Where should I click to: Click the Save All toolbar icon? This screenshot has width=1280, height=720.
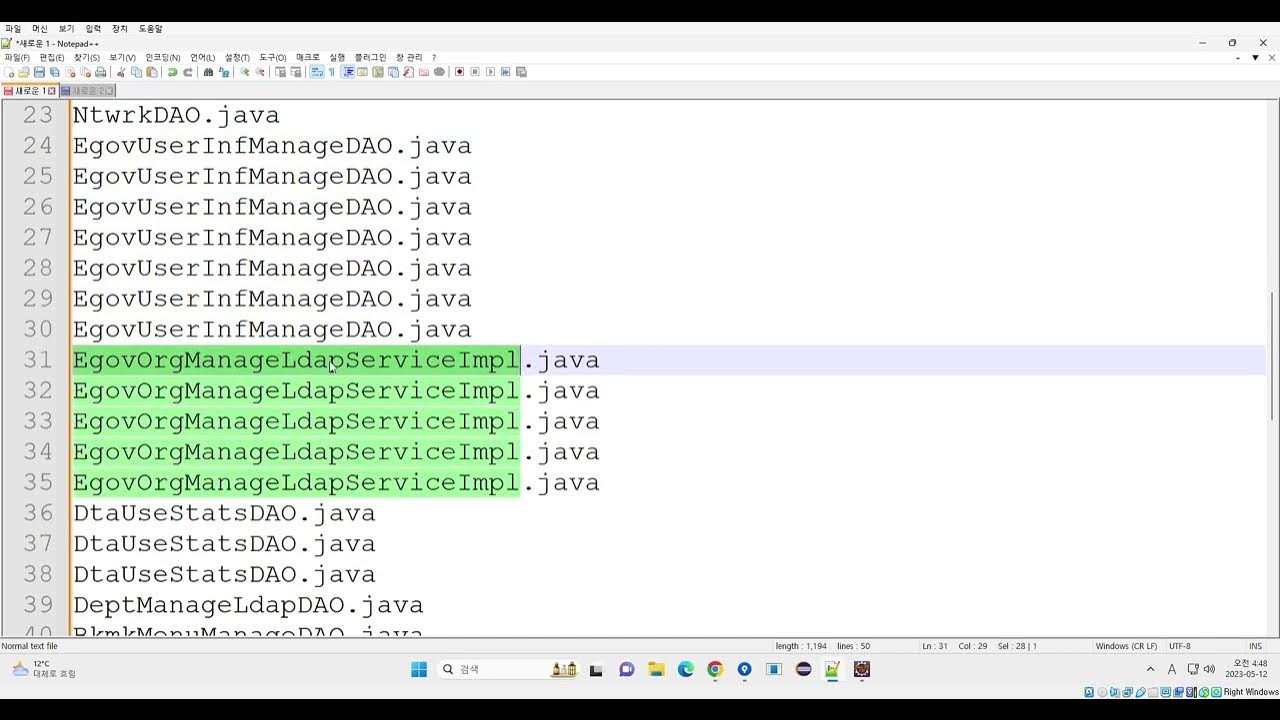coord(54,72)
